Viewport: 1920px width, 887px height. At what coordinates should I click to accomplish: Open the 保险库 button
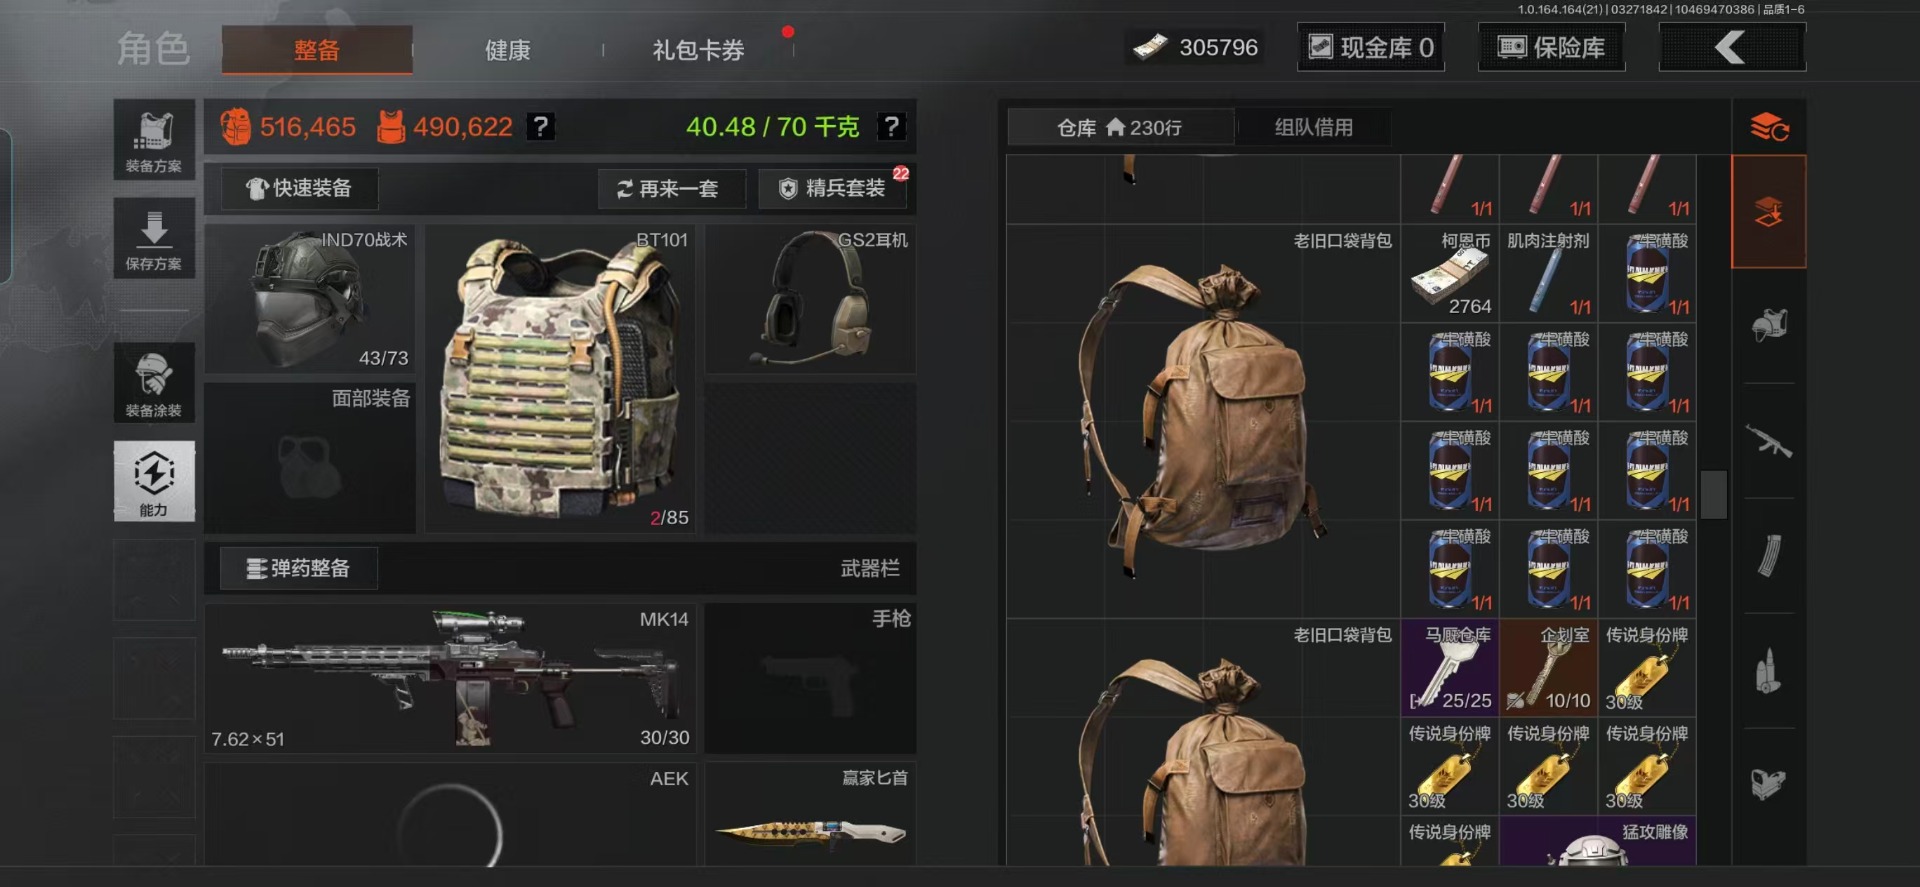pos(1551,47)
